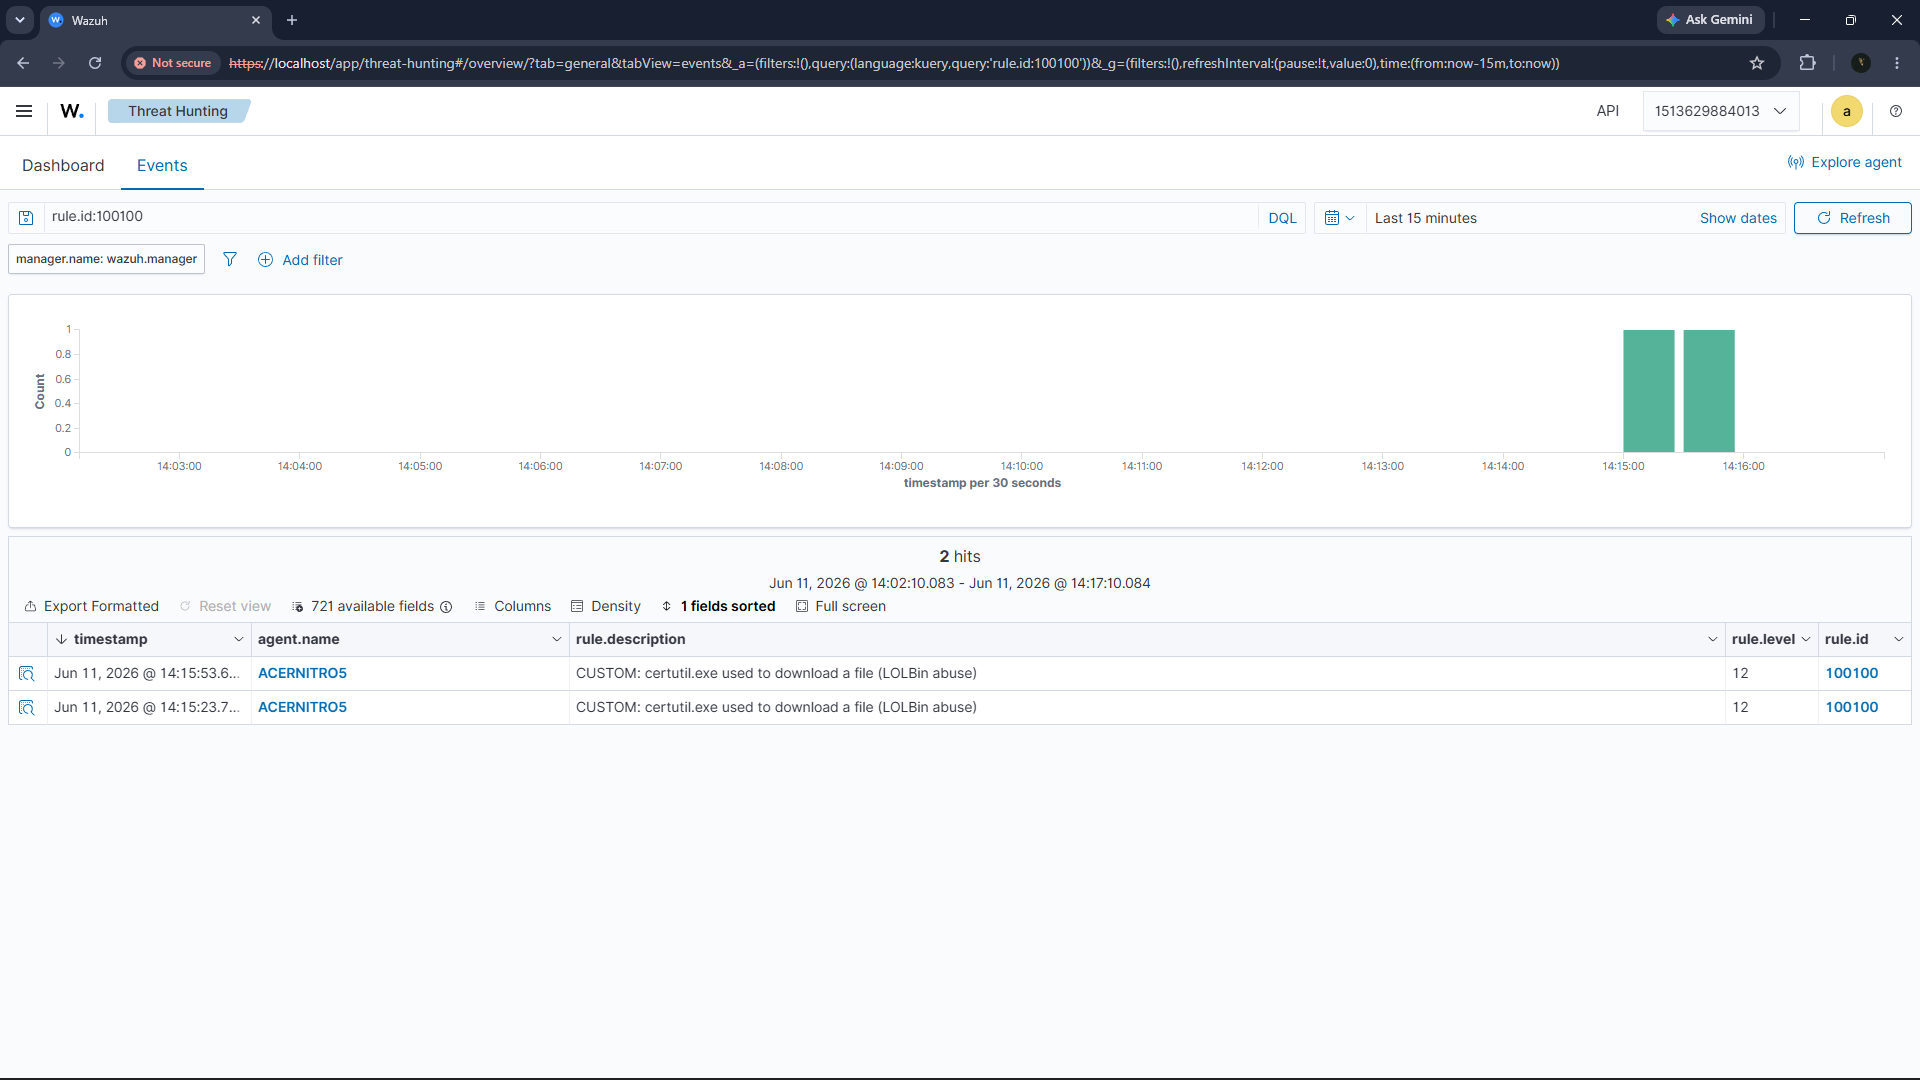Open browser extensions puzzle icon
The image size is (1920, 1080).
pyautogui.click(x=1807, y=63)
